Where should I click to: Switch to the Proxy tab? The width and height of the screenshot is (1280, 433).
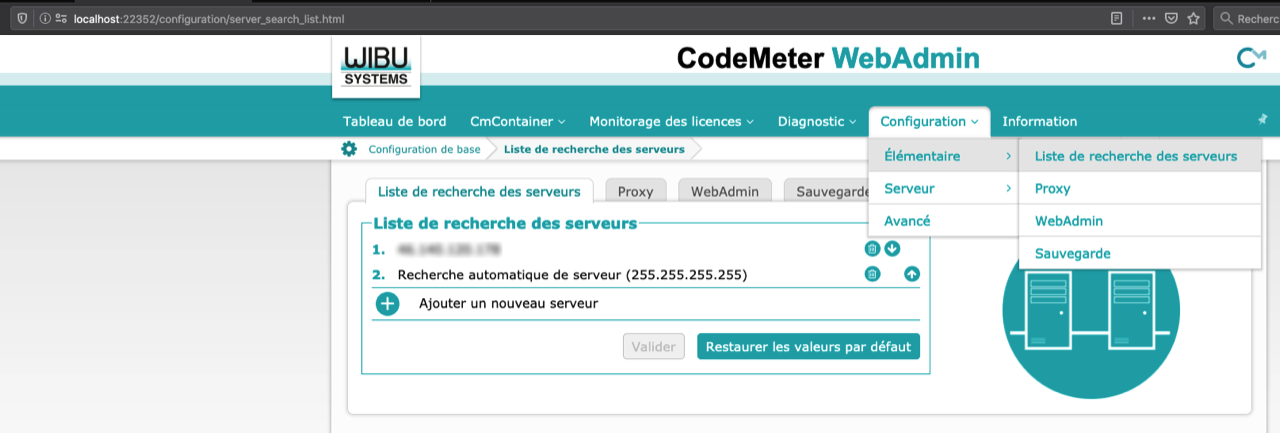(635, 191)
